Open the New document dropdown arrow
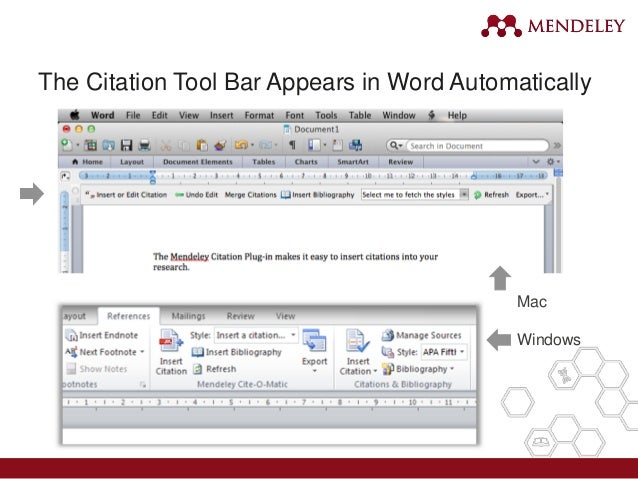 coord(77,145)
